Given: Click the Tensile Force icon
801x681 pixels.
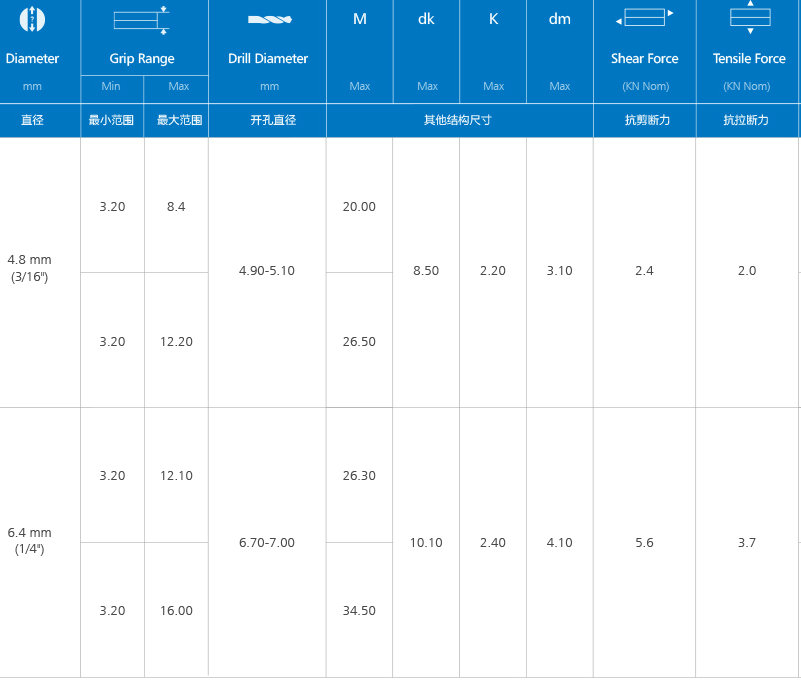Looking at the screenshot, I should coord(749,17).
